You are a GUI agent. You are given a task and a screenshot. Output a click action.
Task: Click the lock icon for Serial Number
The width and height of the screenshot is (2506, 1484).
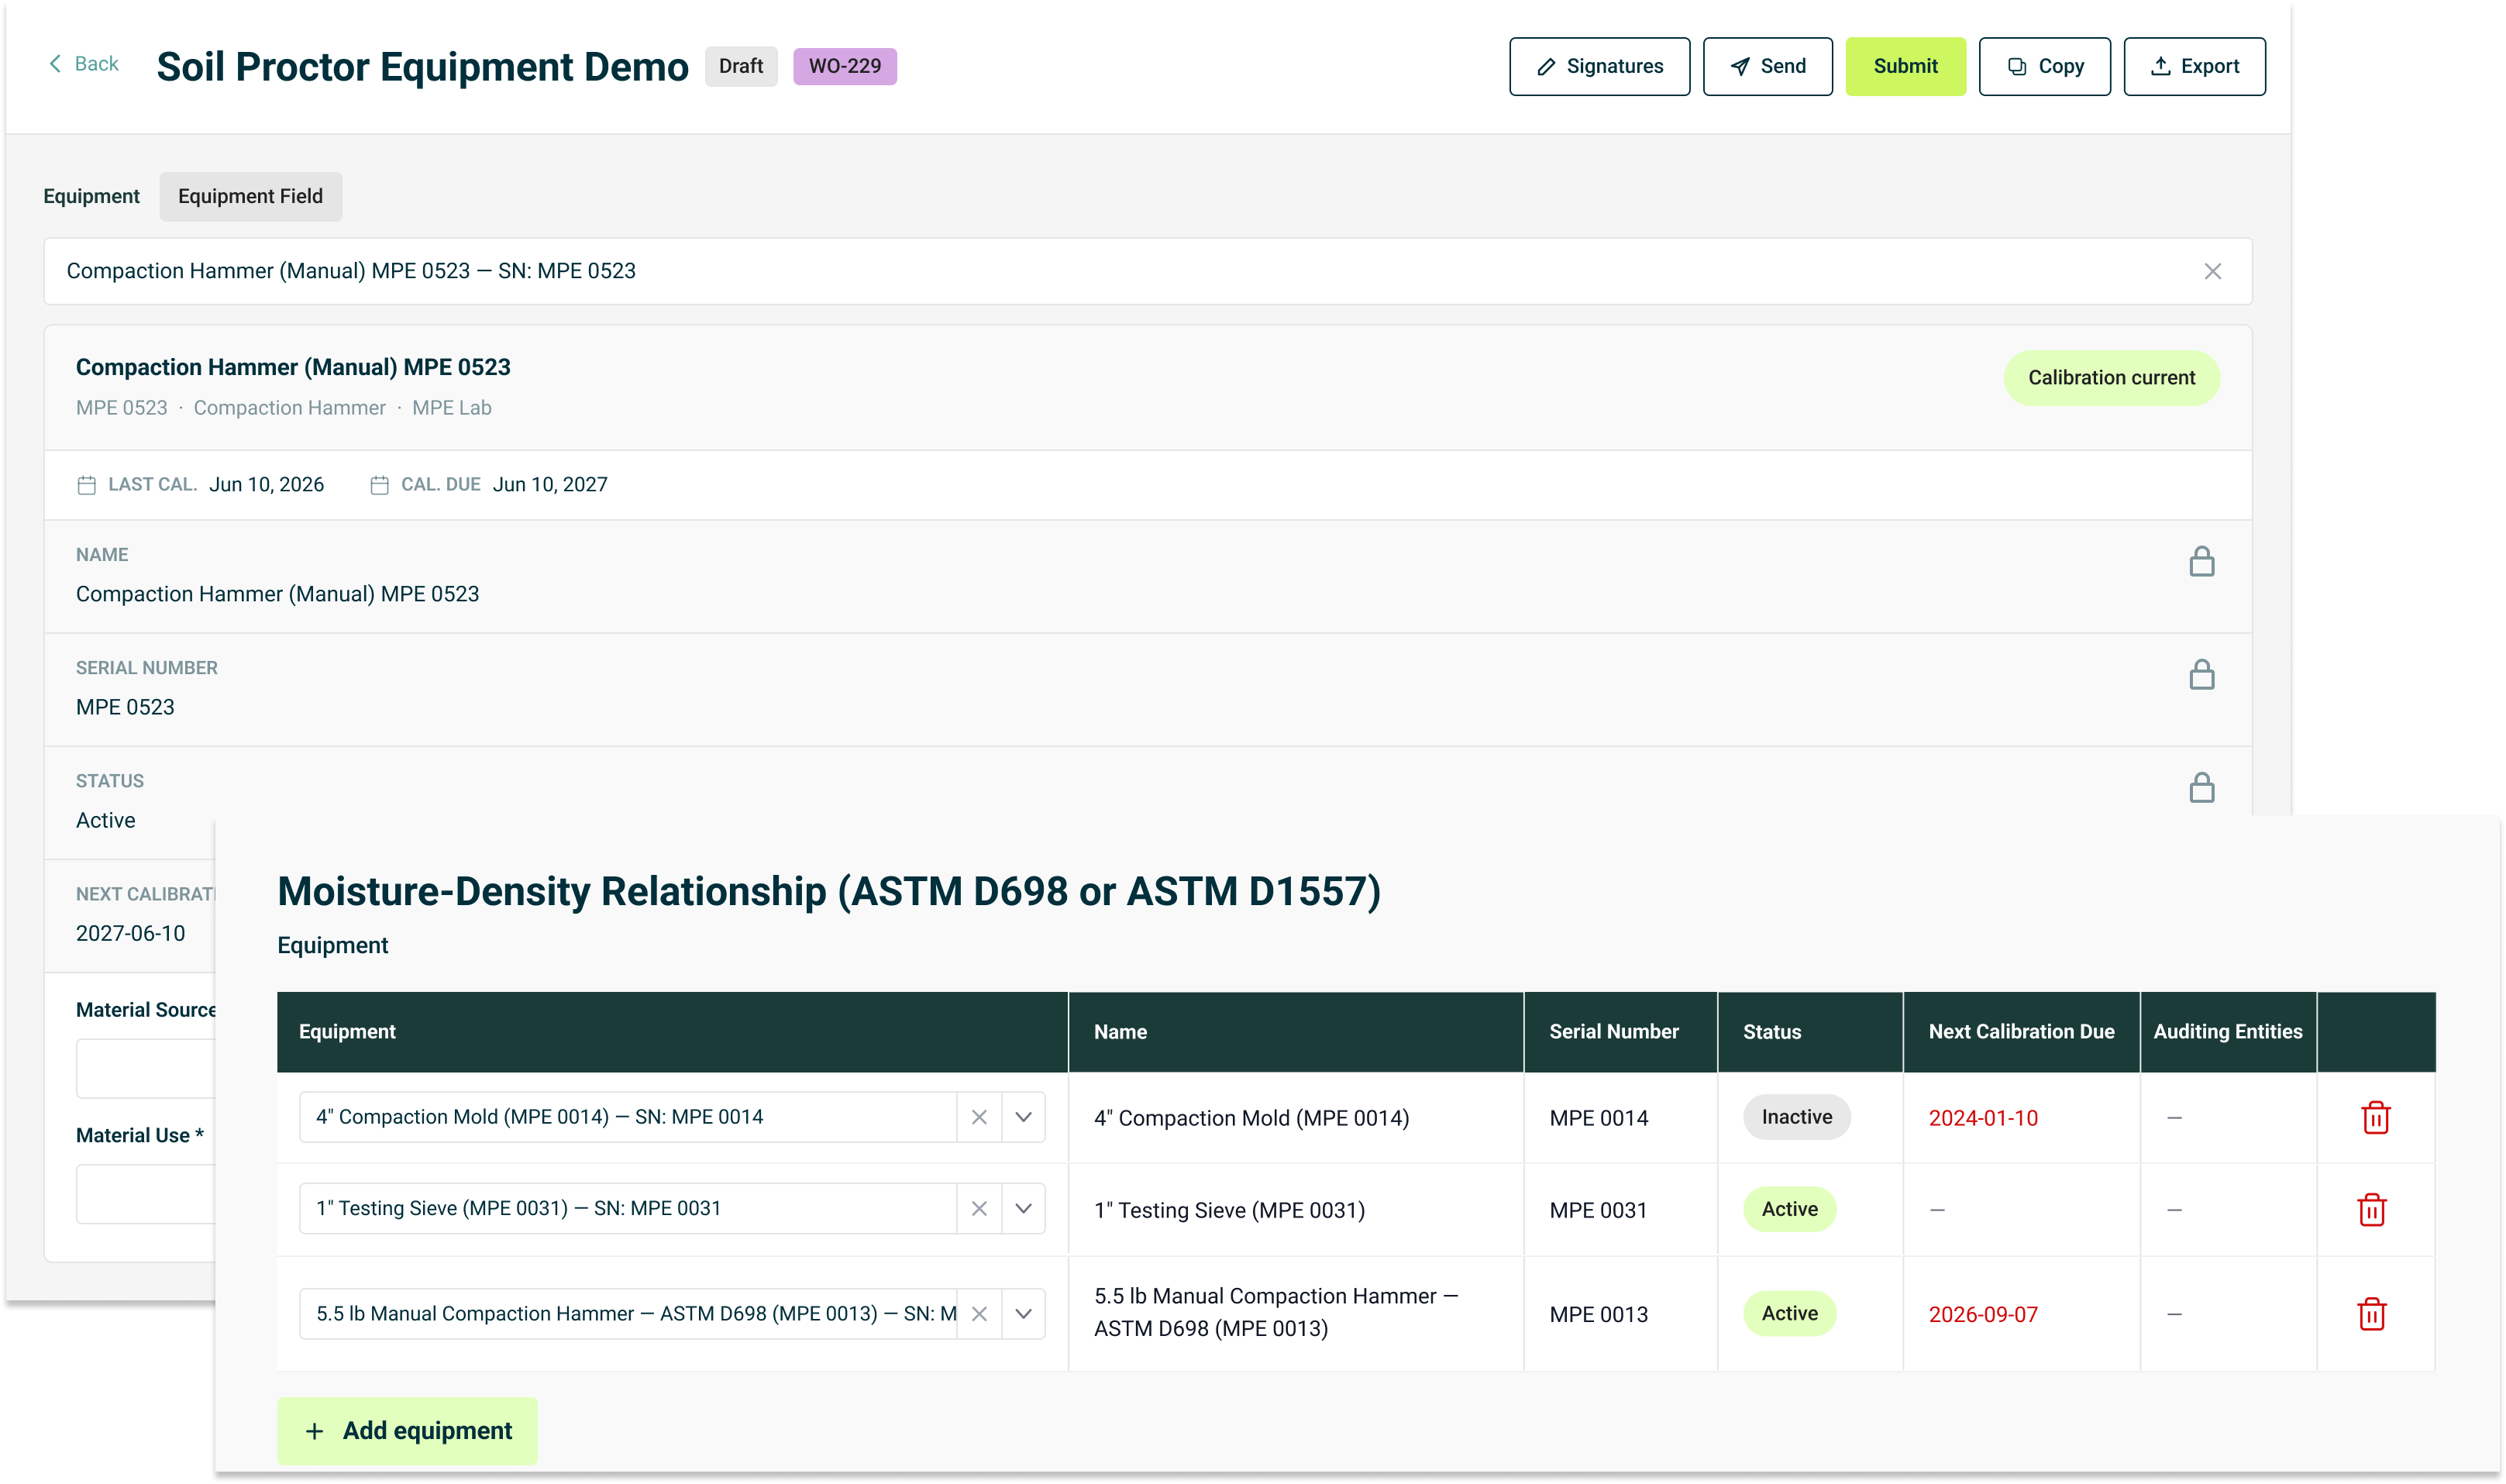2201,674
